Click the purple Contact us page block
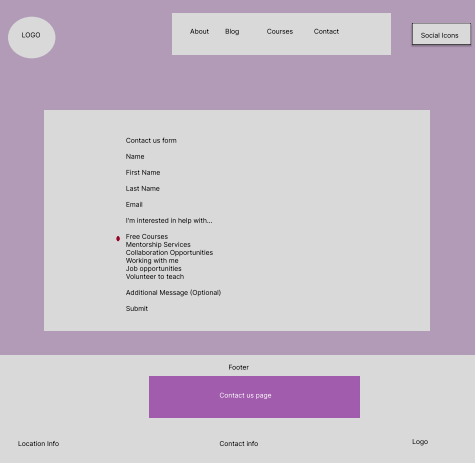Image resolution: width=475 pixels, height=463 pixels. point(254,397)
